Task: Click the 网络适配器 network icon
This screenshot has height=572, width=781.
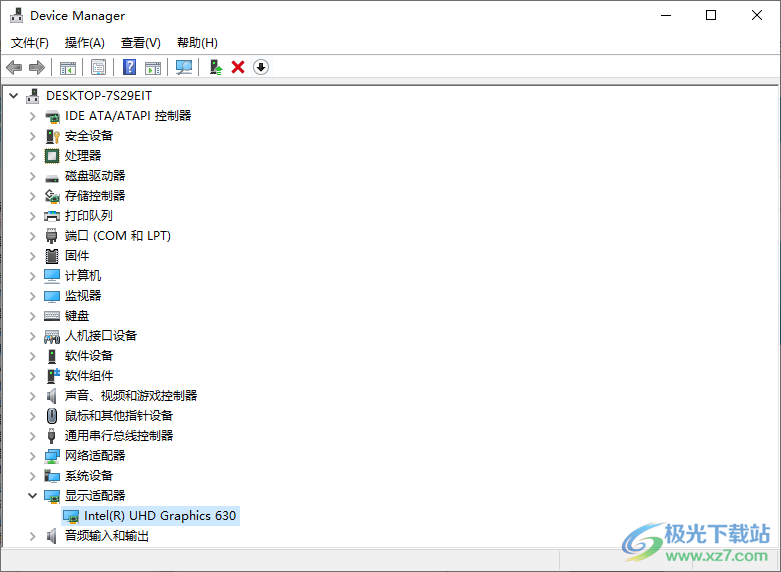Action: tap(52, 456)
